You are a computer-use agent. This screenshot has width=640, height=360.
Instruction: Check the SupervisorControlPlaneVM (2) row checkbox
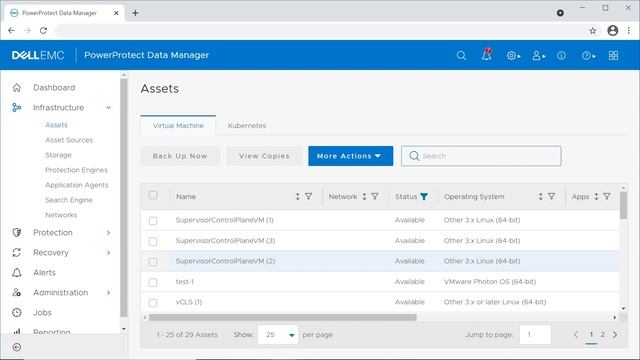pyautogui.click(x=153, y=262)
